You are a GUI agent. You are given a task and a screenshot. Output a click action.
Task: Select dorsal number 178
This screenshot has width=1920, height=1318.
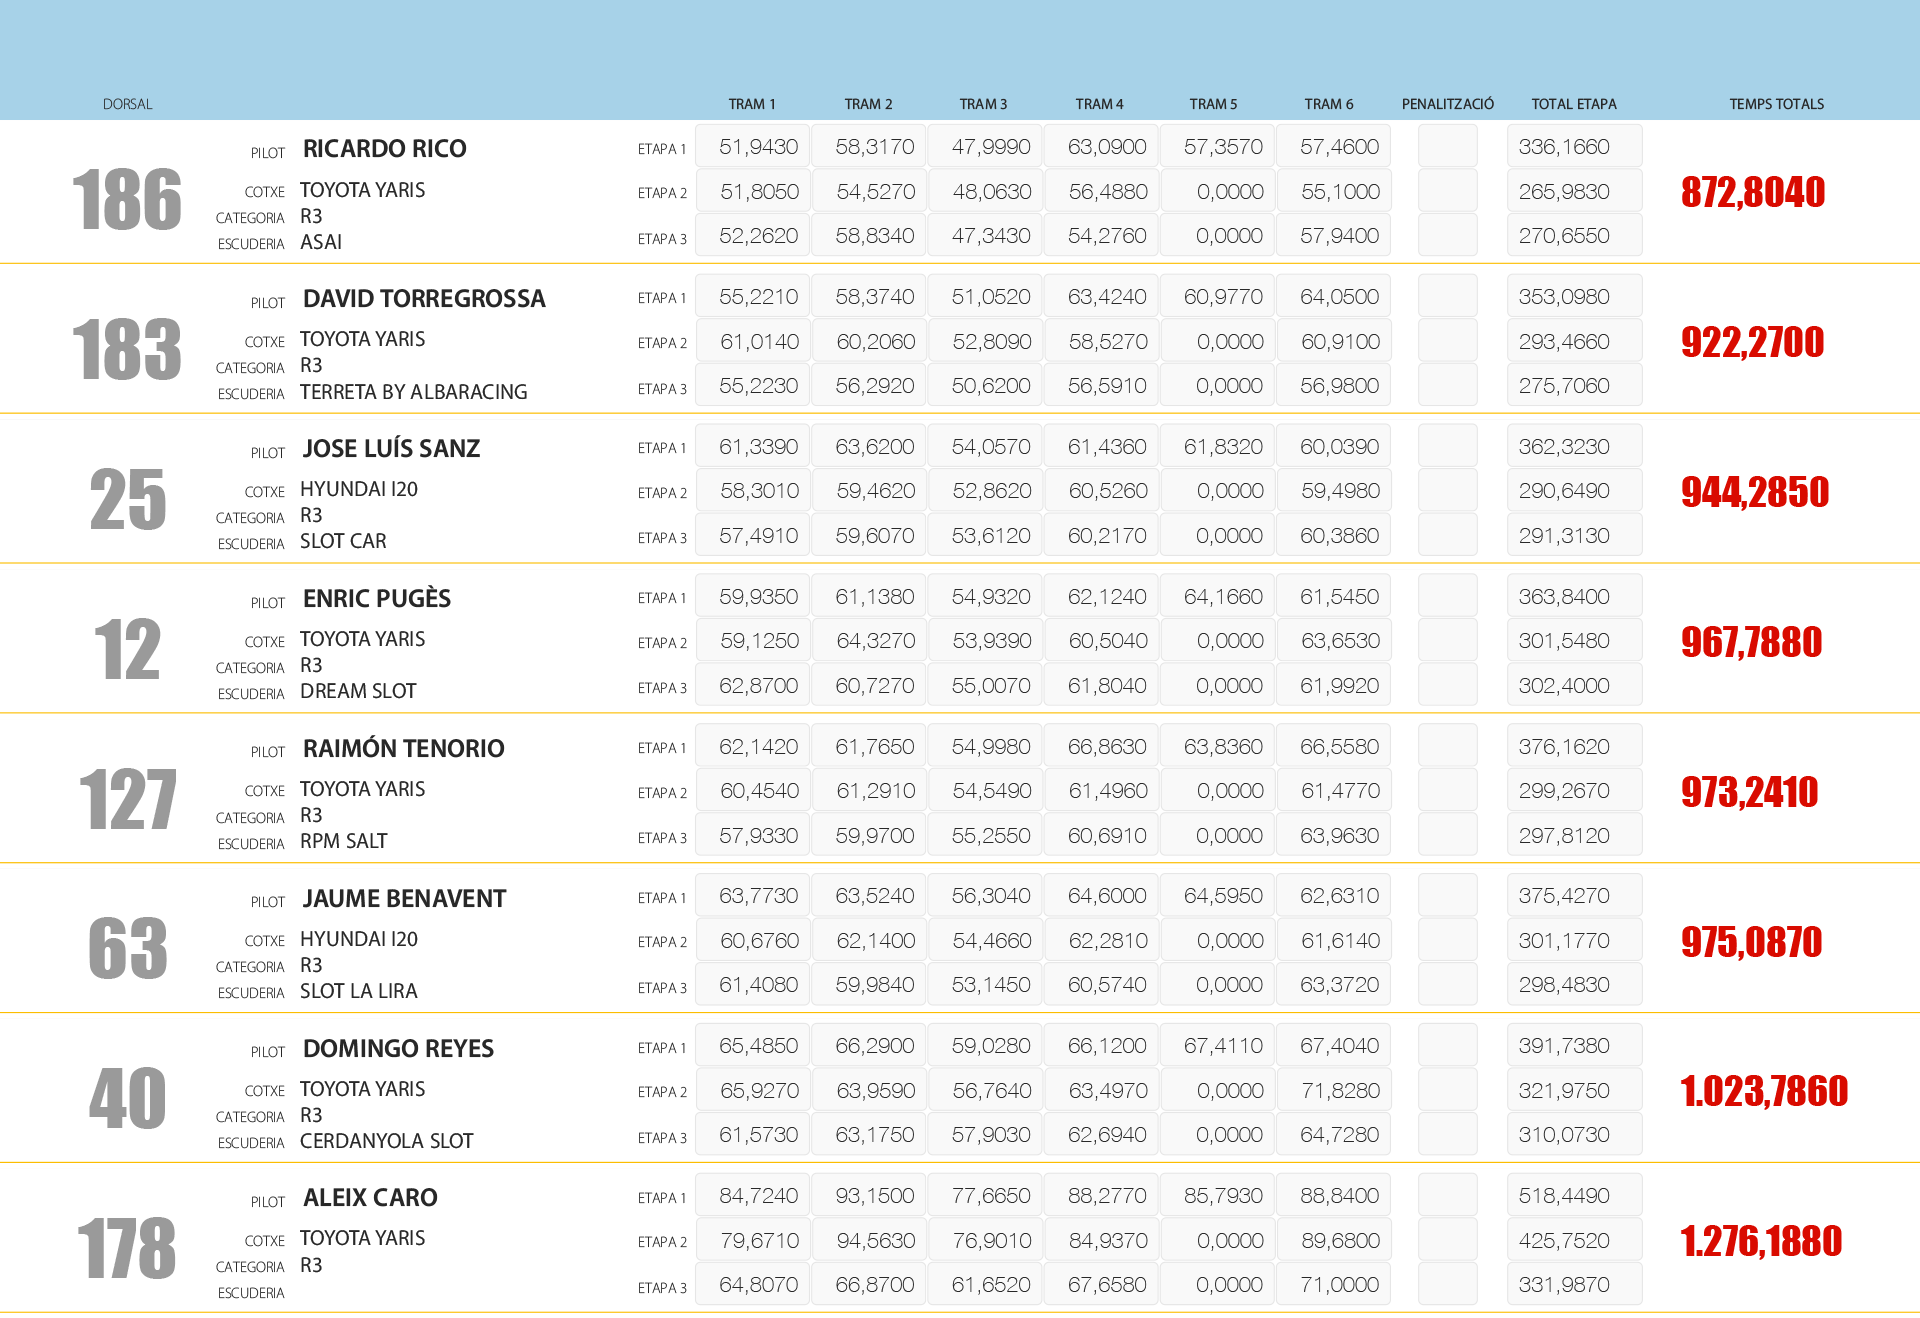[x=127, y=1248]
